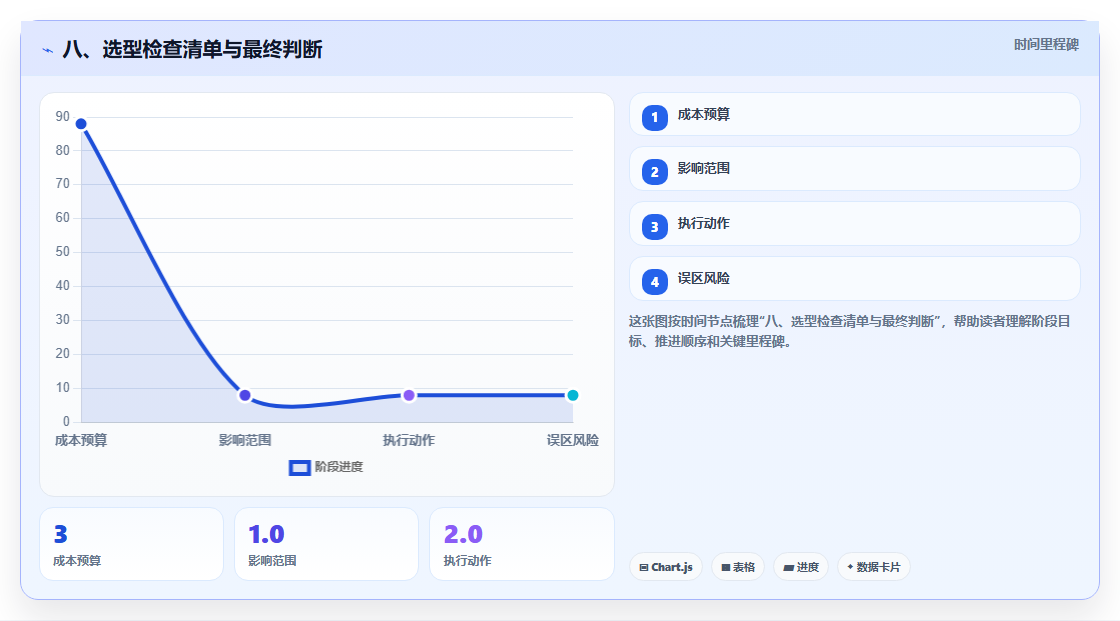Click the 误区风险 cyan data point
This screenshot has width=1120, height=621.
coord(572,395)
